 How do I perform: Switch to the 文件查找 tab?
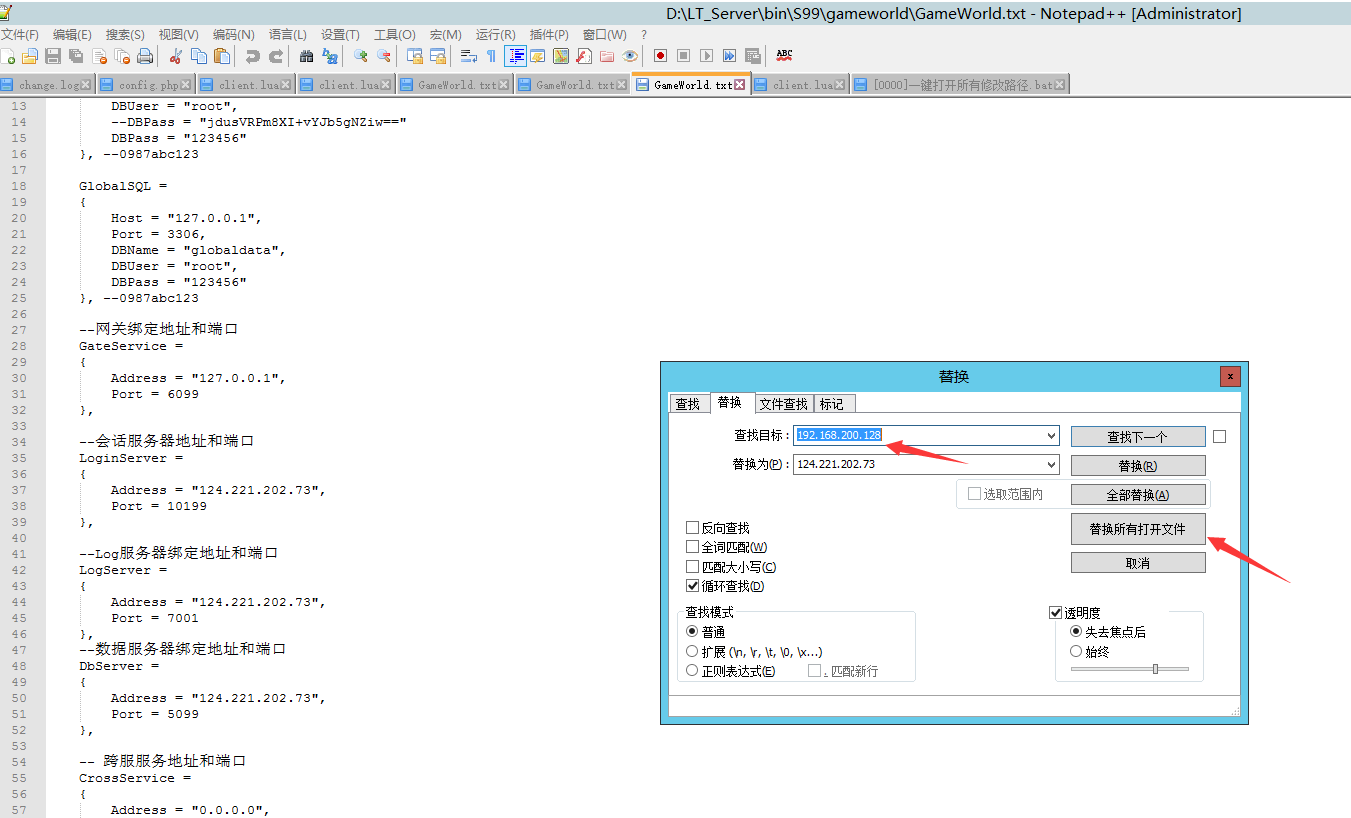783,404
